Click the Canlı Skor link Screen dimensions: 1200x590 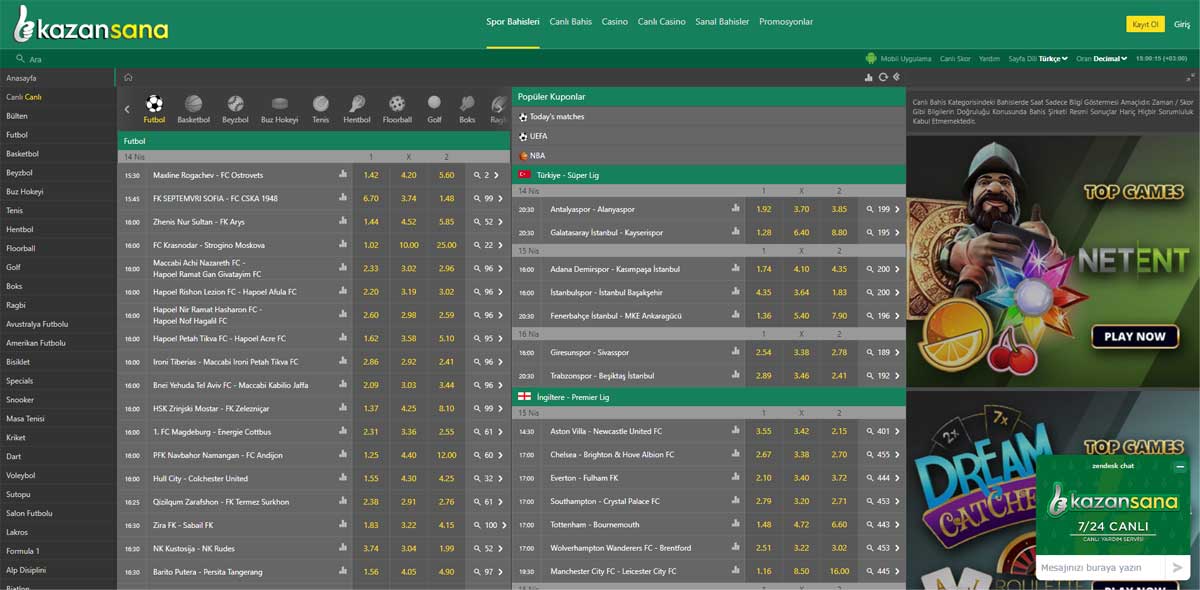pyautogui.click(x=955, y=59)
